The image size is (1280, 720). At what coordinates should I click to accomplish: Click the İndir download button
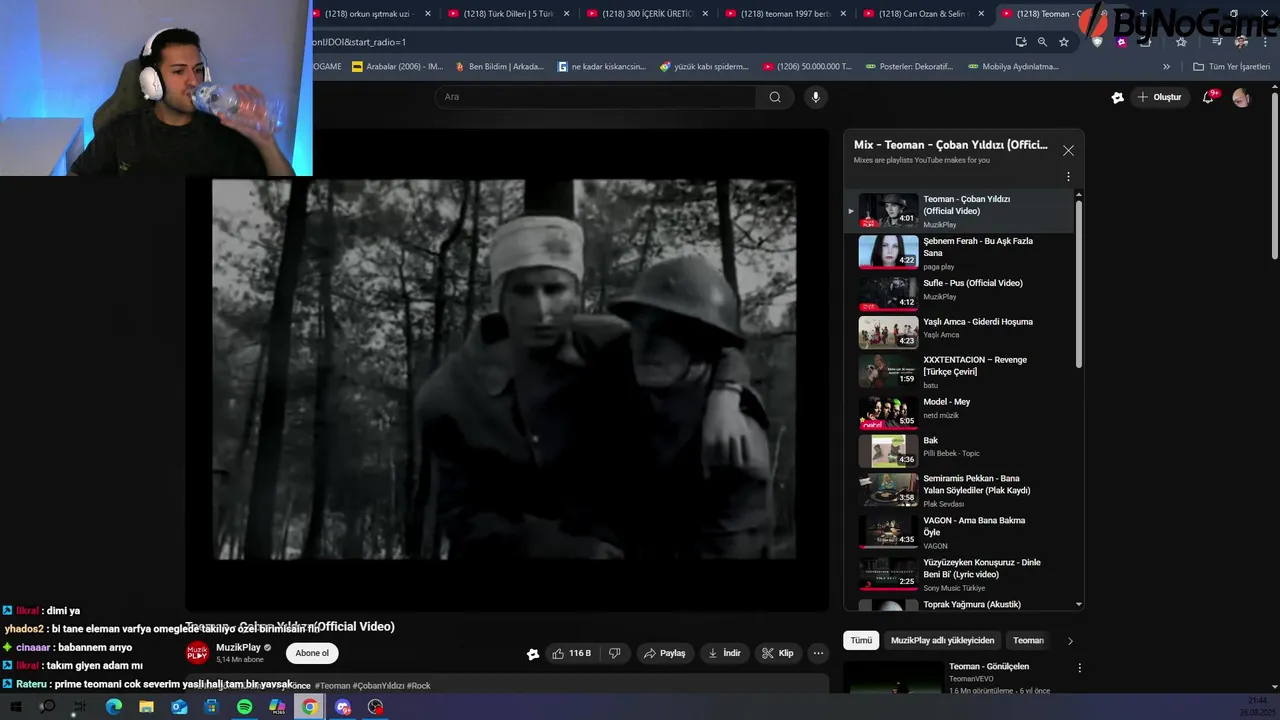pyautogui.click(x=724, y=653)
